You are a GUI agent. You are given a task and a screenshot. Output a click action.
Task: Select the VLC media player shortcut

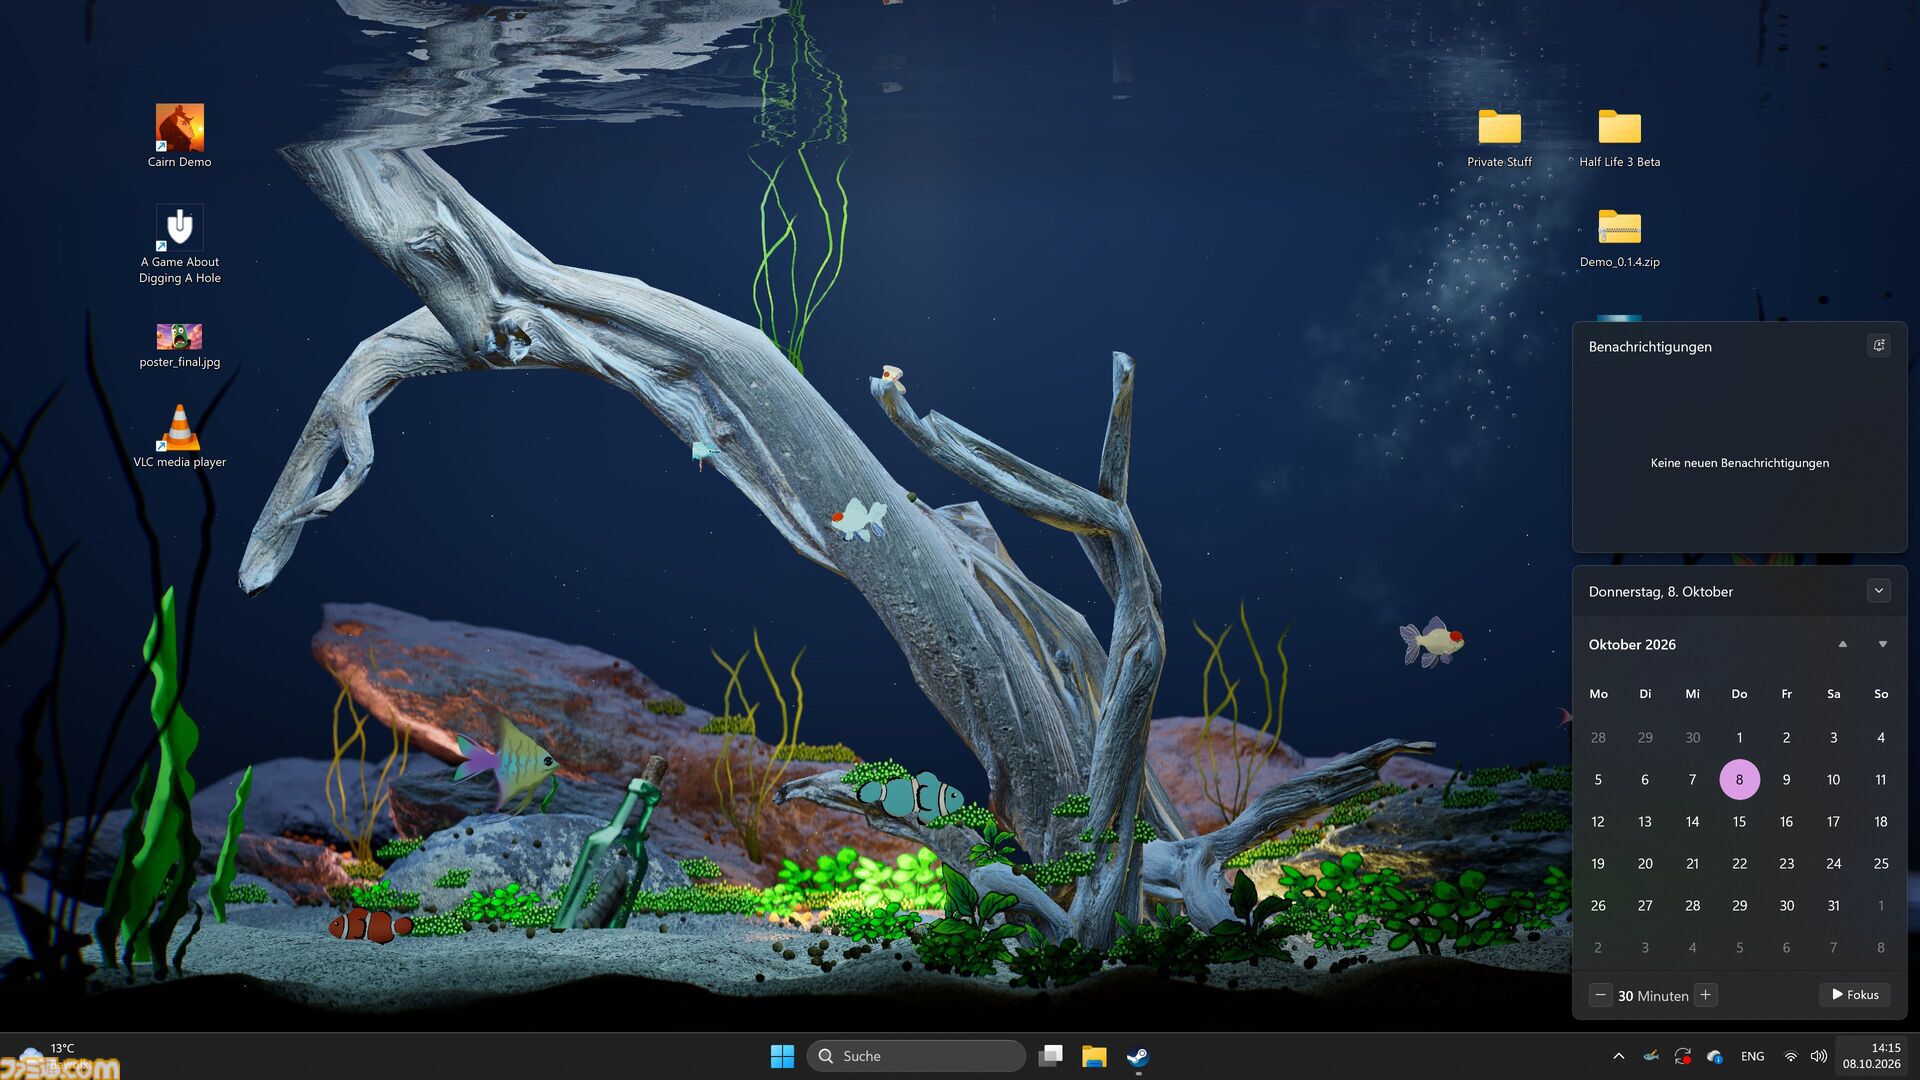click(x=180, y=437)
